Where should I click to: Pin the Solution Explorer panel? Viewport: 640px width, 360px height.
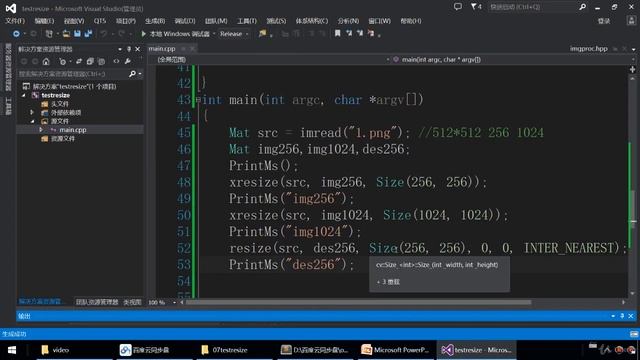click(x=129, y=49)
